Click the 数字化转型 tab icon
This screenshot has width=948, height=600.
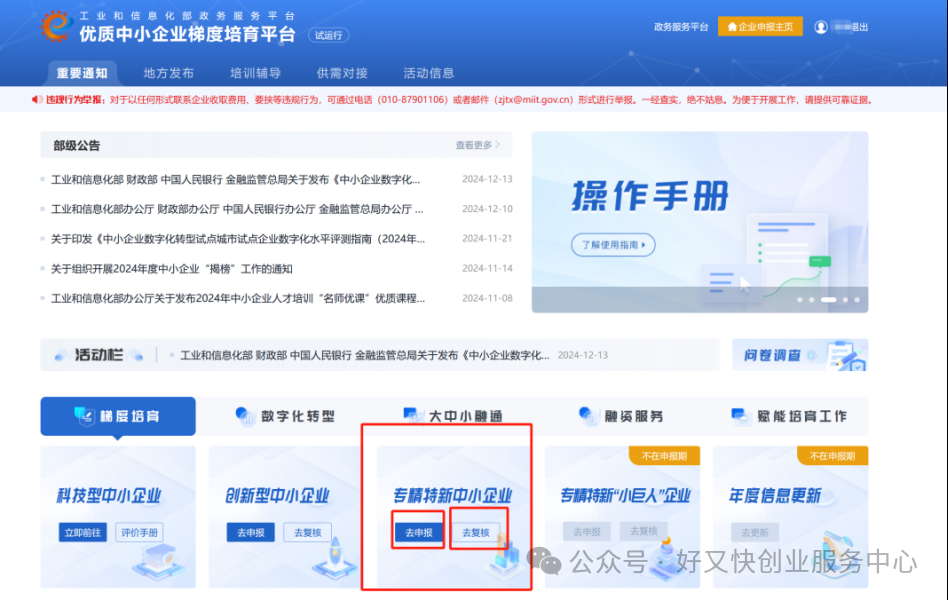click(x=245, y=416)
